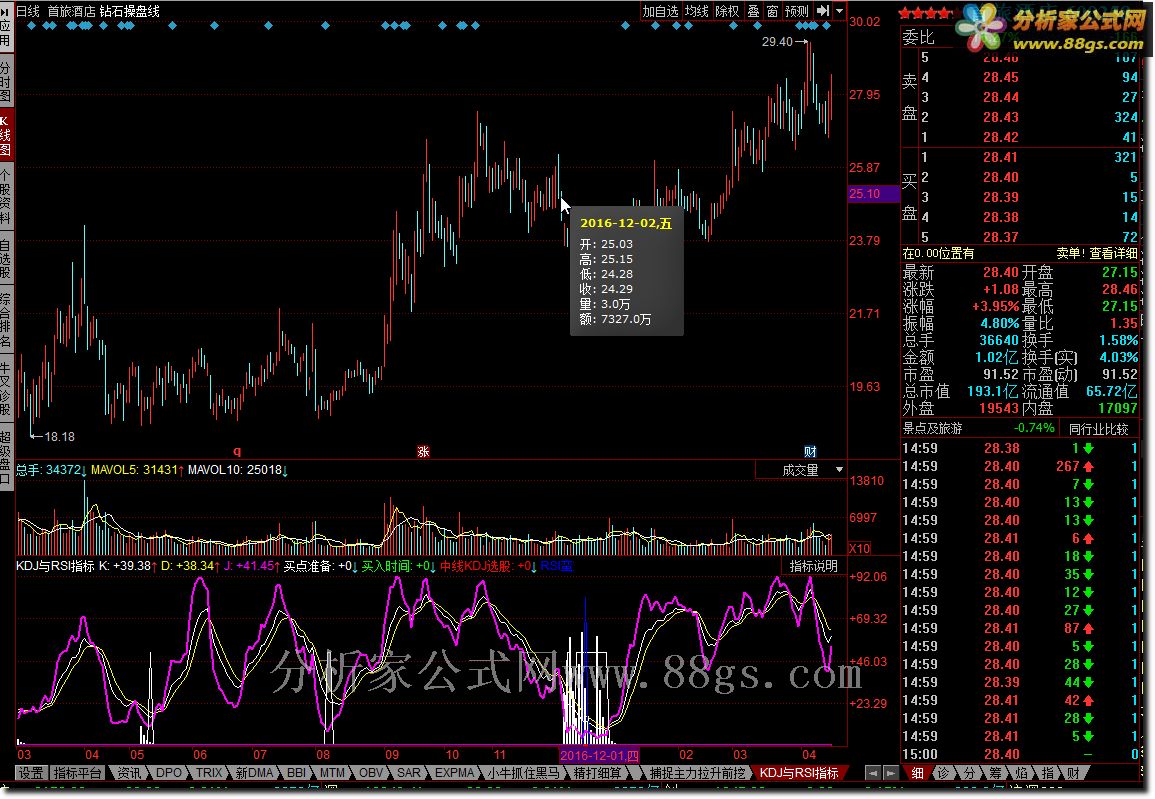Click the red 涨 marker on the chart axis
Screen dimensions: 1155x799
point(423,451)
